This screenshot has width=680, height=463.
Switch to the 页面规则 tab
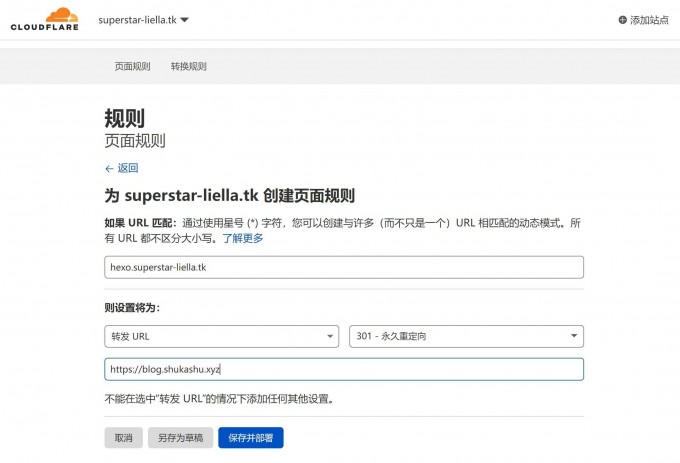pyautogui.click(x=132, y=66)
